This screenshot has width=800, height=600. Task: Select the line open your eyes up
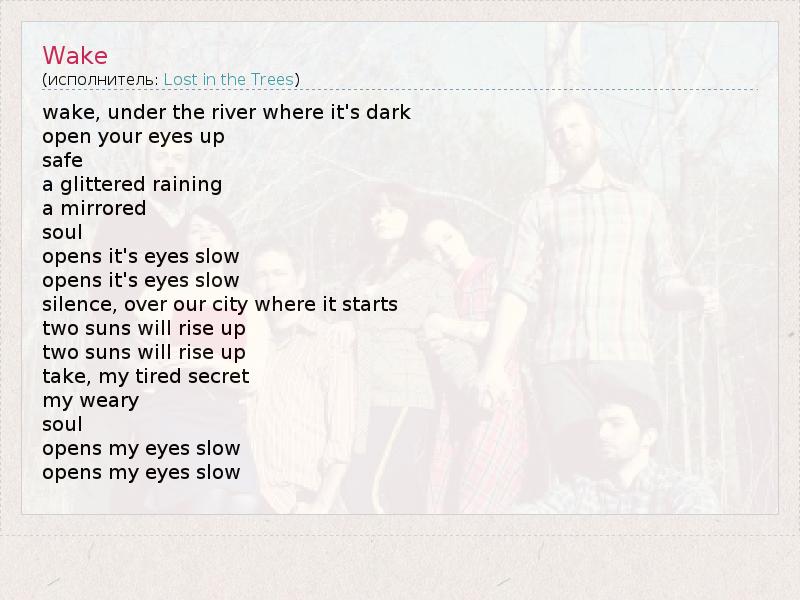tap(133, 136)
